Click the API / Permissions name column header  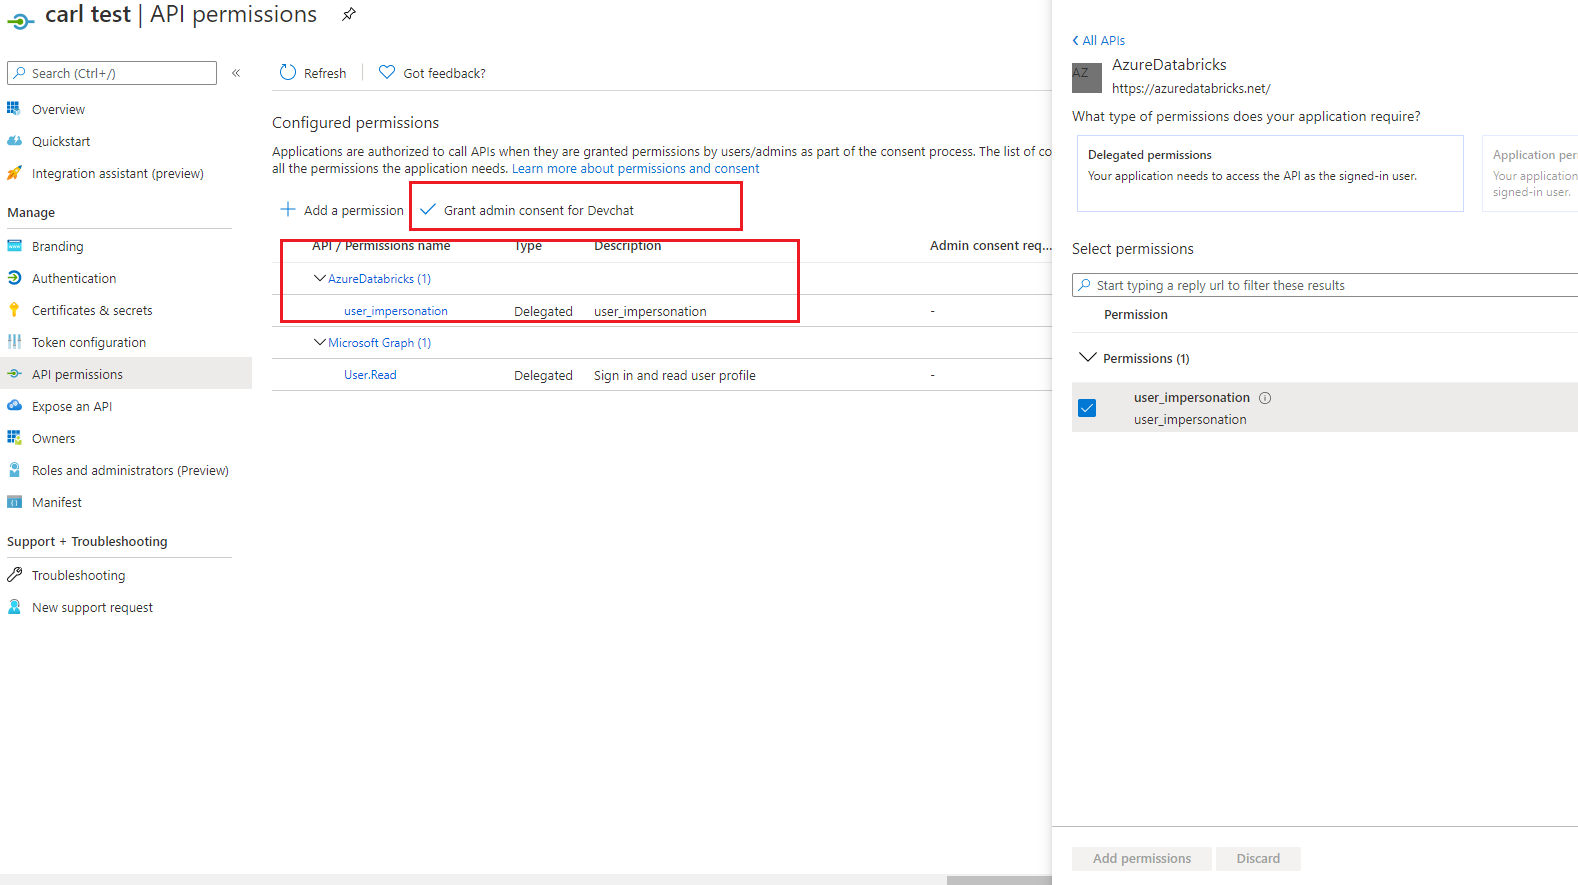coord(381,246)
